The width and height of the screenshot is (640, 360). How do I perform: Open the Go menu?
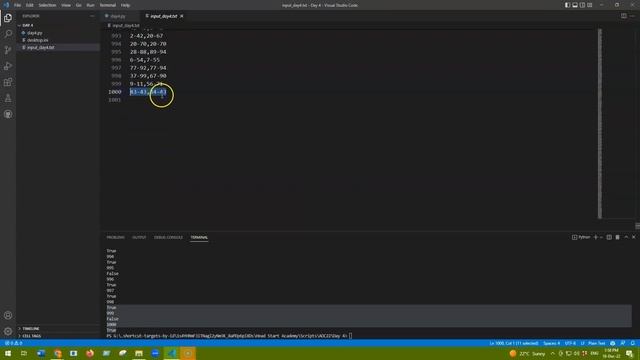[x=79, y=5]
